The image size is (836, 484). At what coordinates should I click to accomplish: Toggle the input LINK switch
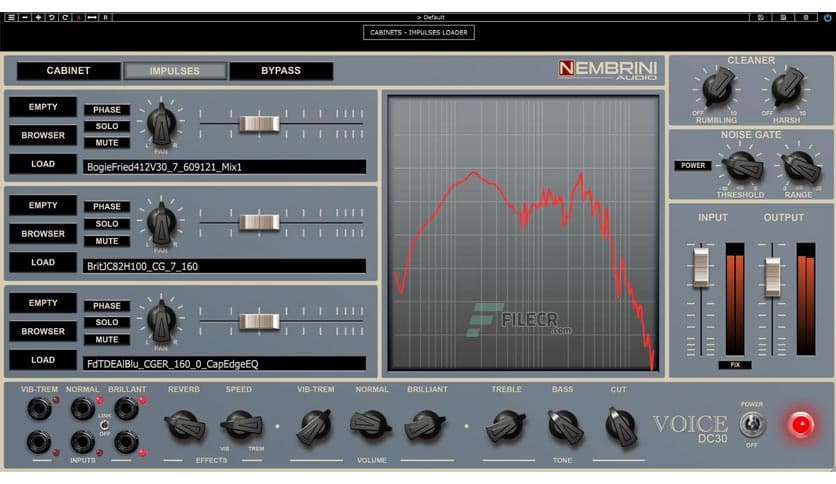104,425
